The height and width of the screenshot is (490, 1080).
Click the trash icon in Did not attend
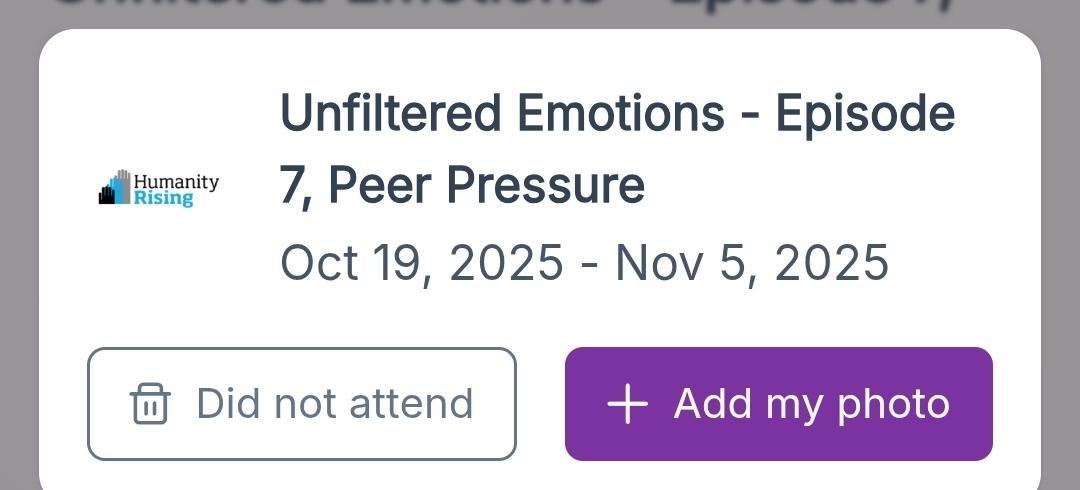pyautogui.click(x=150, y=404)
